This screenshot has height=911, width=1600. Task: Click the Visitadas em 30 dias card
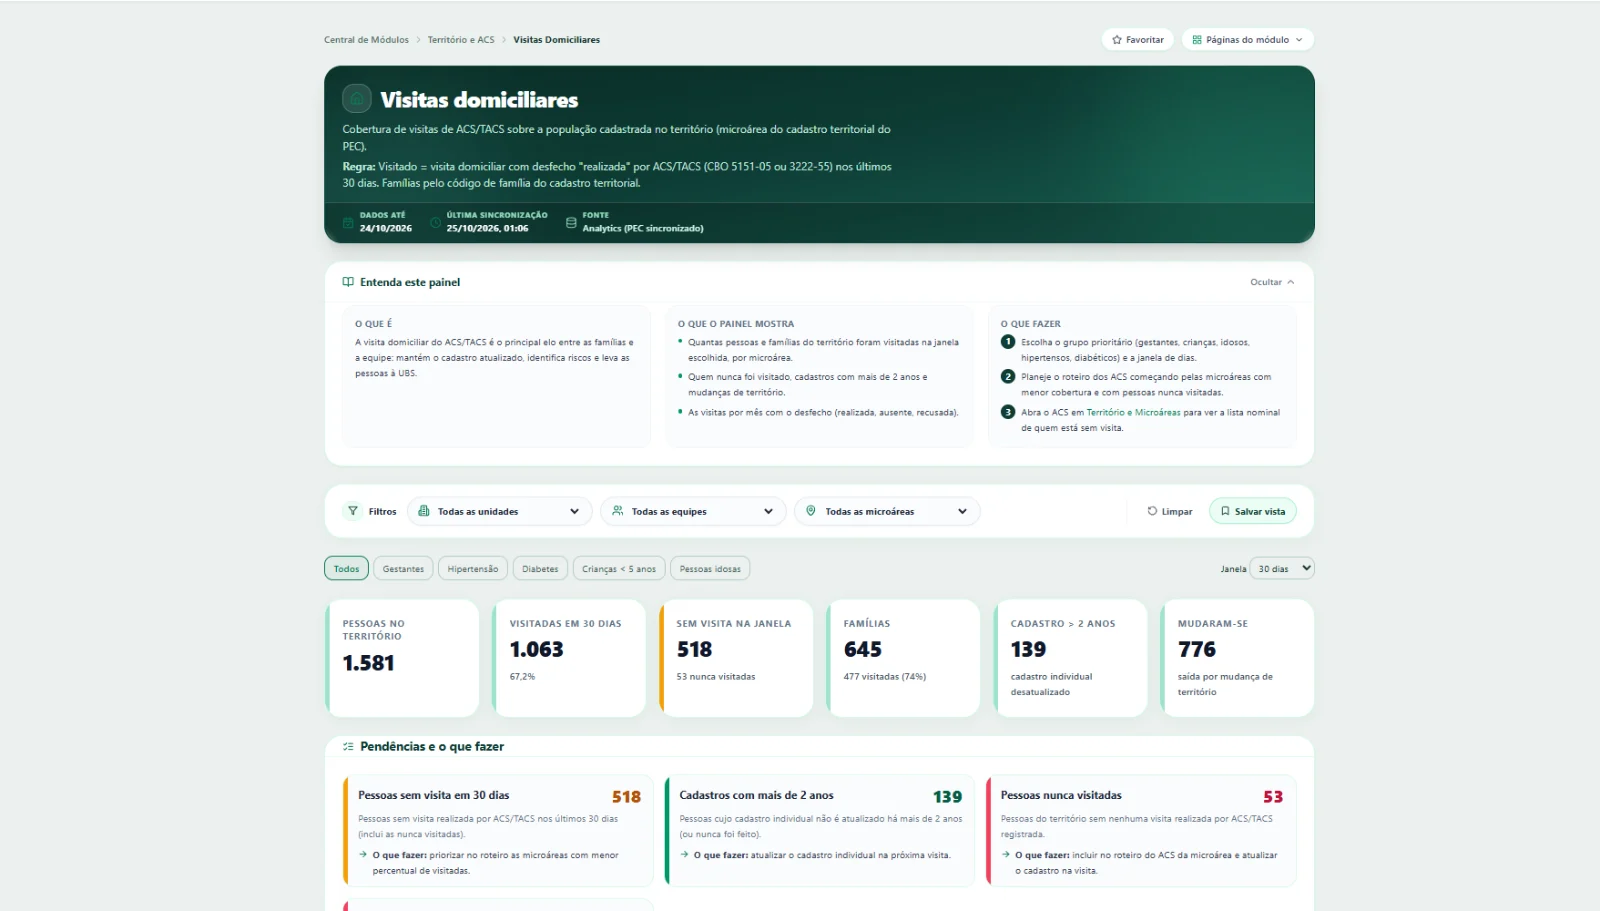point(569,658)
